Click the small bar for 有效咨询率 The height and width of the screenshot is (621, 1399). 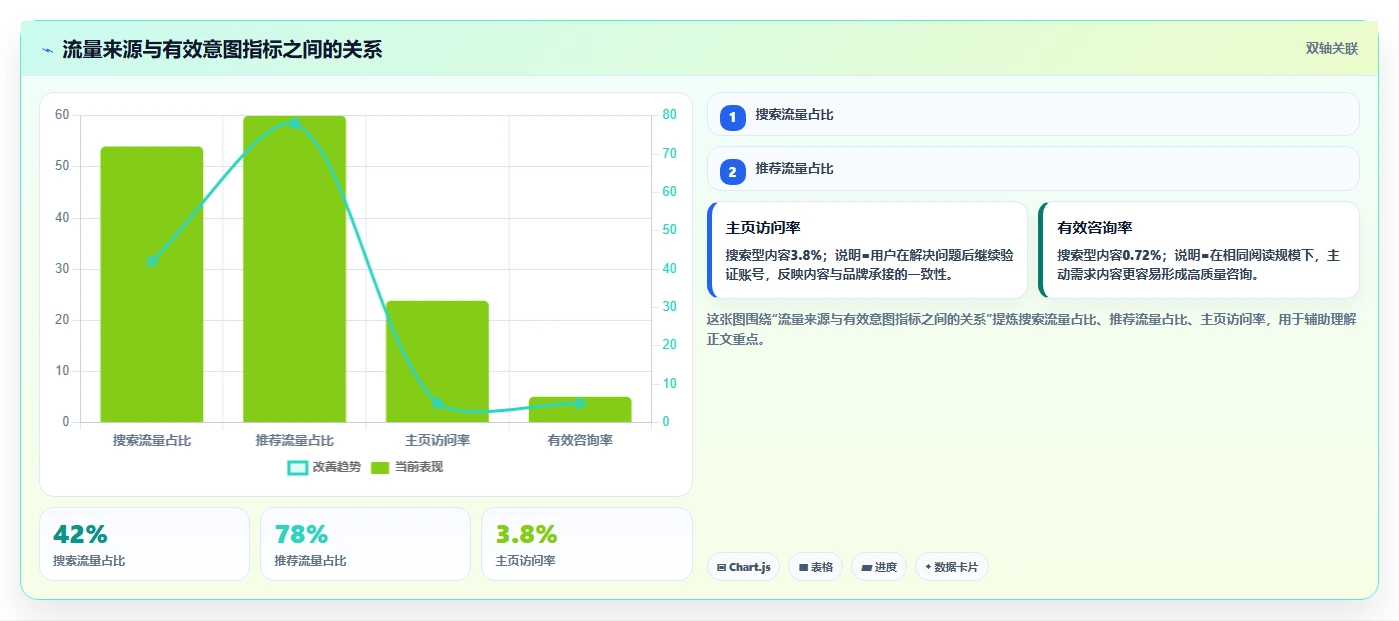point(580,410)
